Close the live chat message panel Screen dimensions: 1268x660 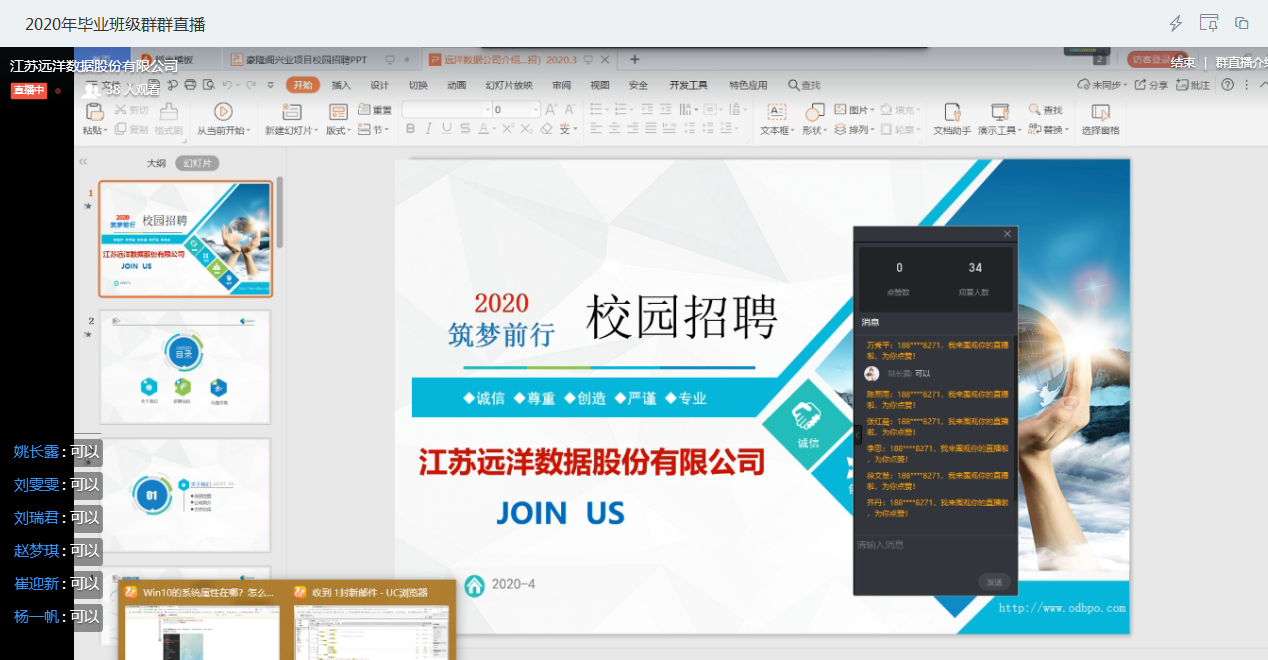click(1007, 234)
